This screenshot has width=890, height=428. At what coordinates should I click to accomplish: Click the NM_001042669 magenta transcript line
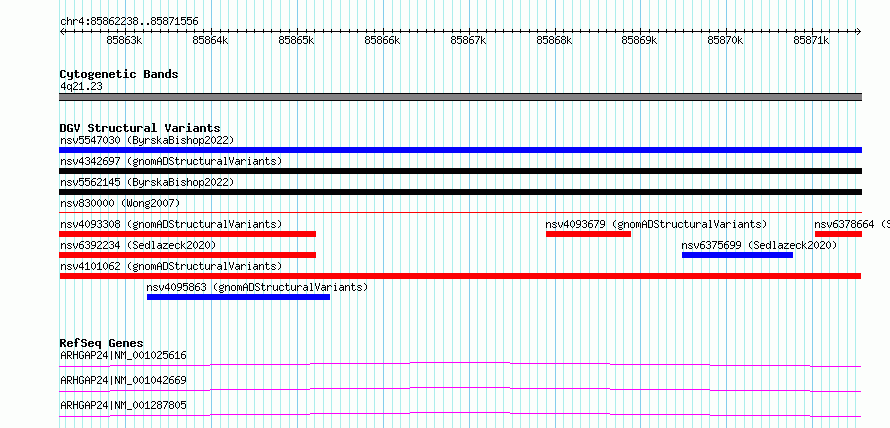coord(460,389)
